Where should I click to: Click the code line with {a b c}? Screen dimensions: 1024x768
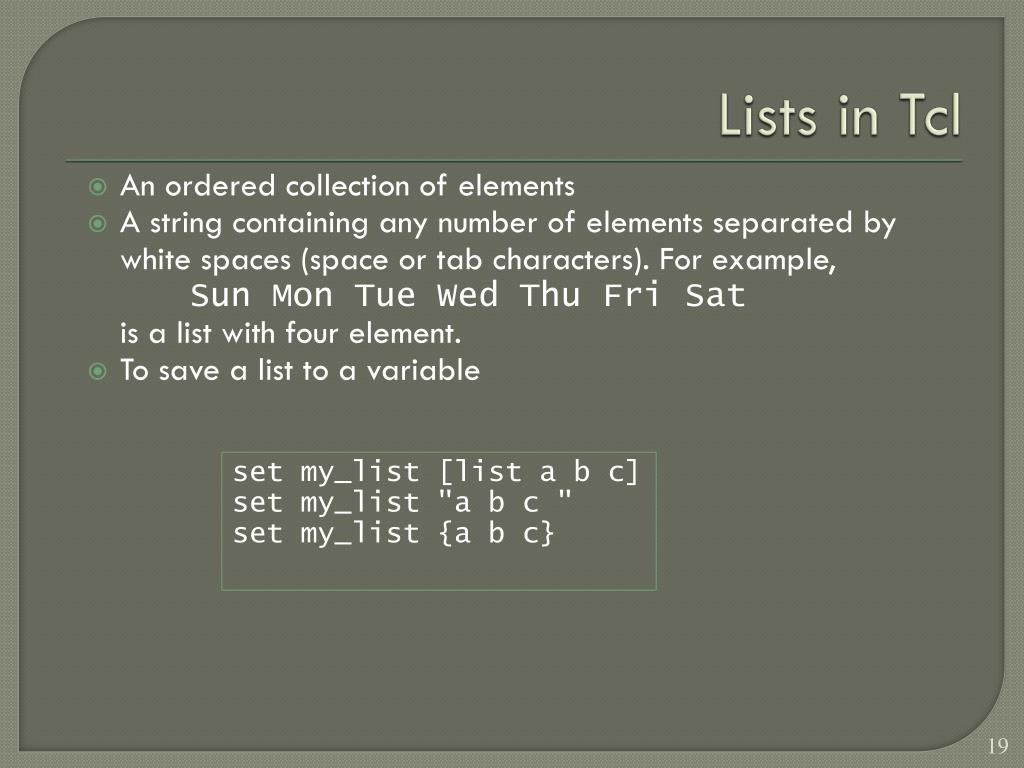pyautogui.click(x=394, y=534)
